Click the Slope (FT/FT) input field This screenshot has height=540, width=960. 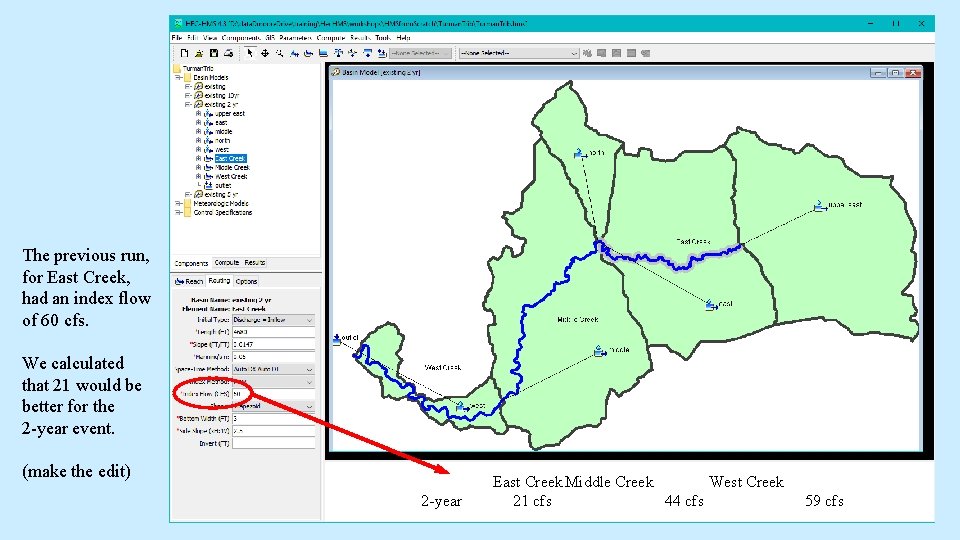click(273, 344)
